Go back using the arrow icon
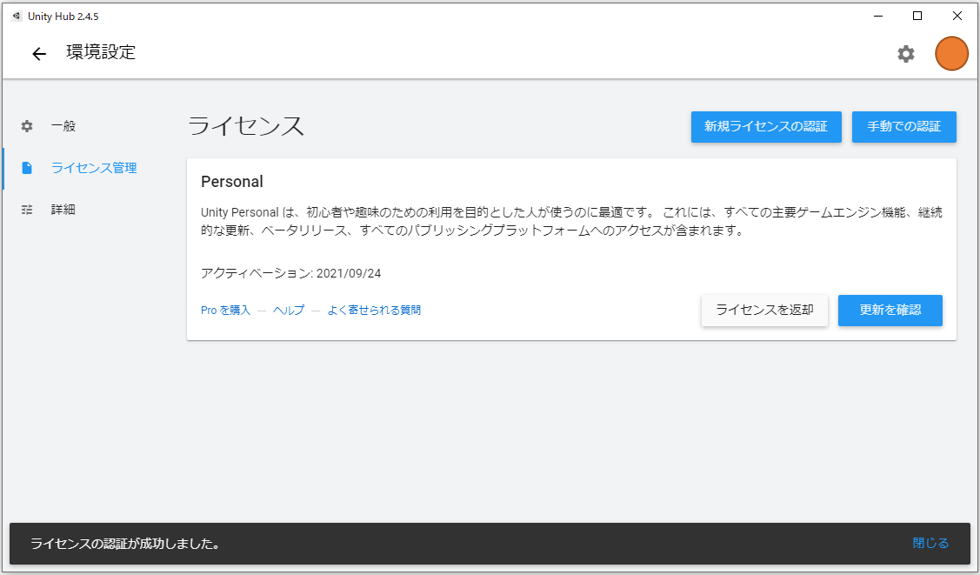This screenshot has height=575, width=980. tap(39, 54)
